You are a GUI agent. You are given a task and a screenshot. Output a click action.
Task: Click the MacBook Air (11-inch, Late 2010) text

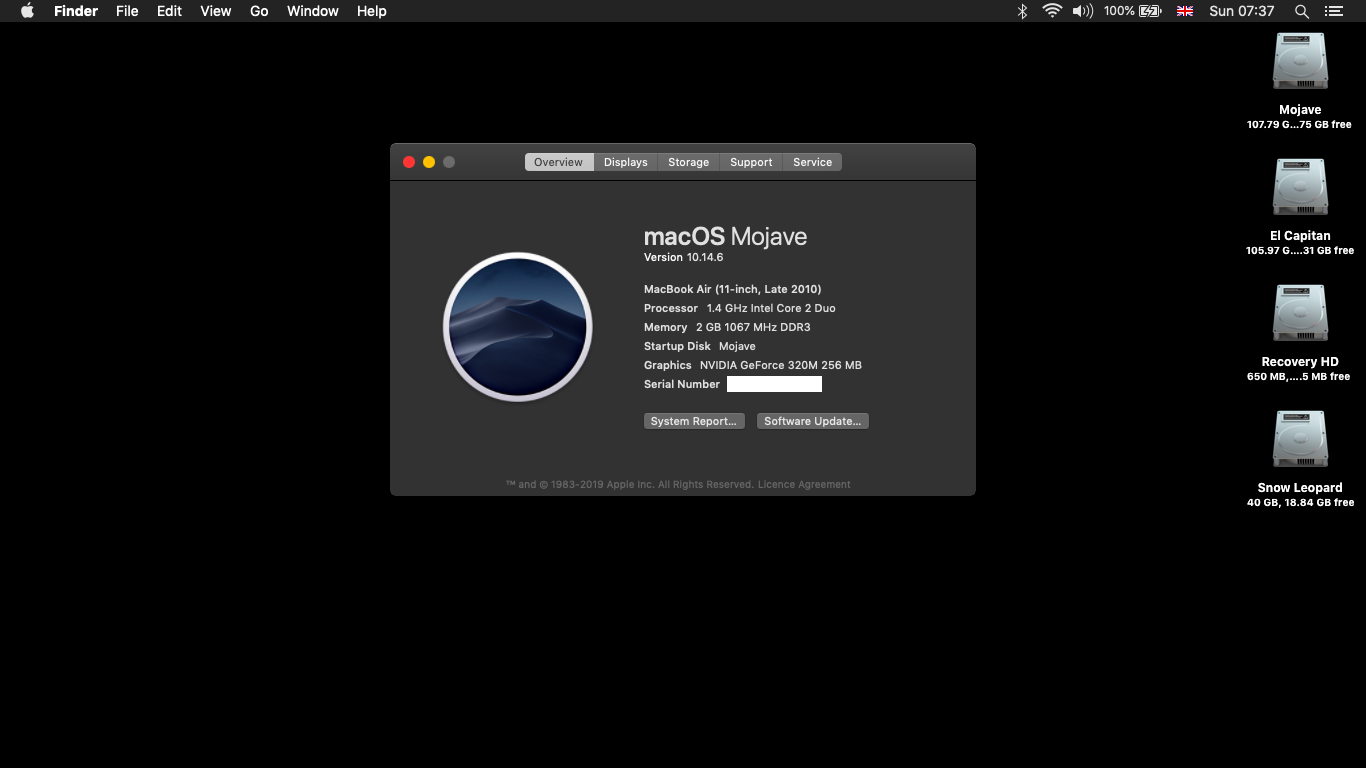pos(733,289)
